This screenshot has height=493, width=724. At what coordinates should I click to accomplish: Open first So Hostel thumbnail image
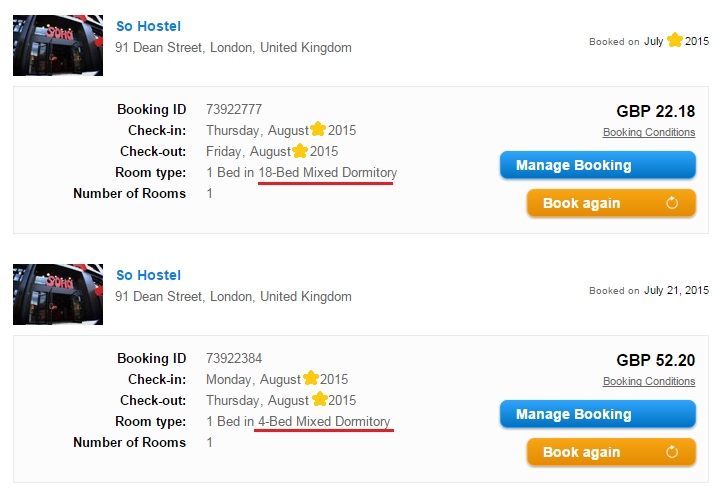[x=58, y=46]
